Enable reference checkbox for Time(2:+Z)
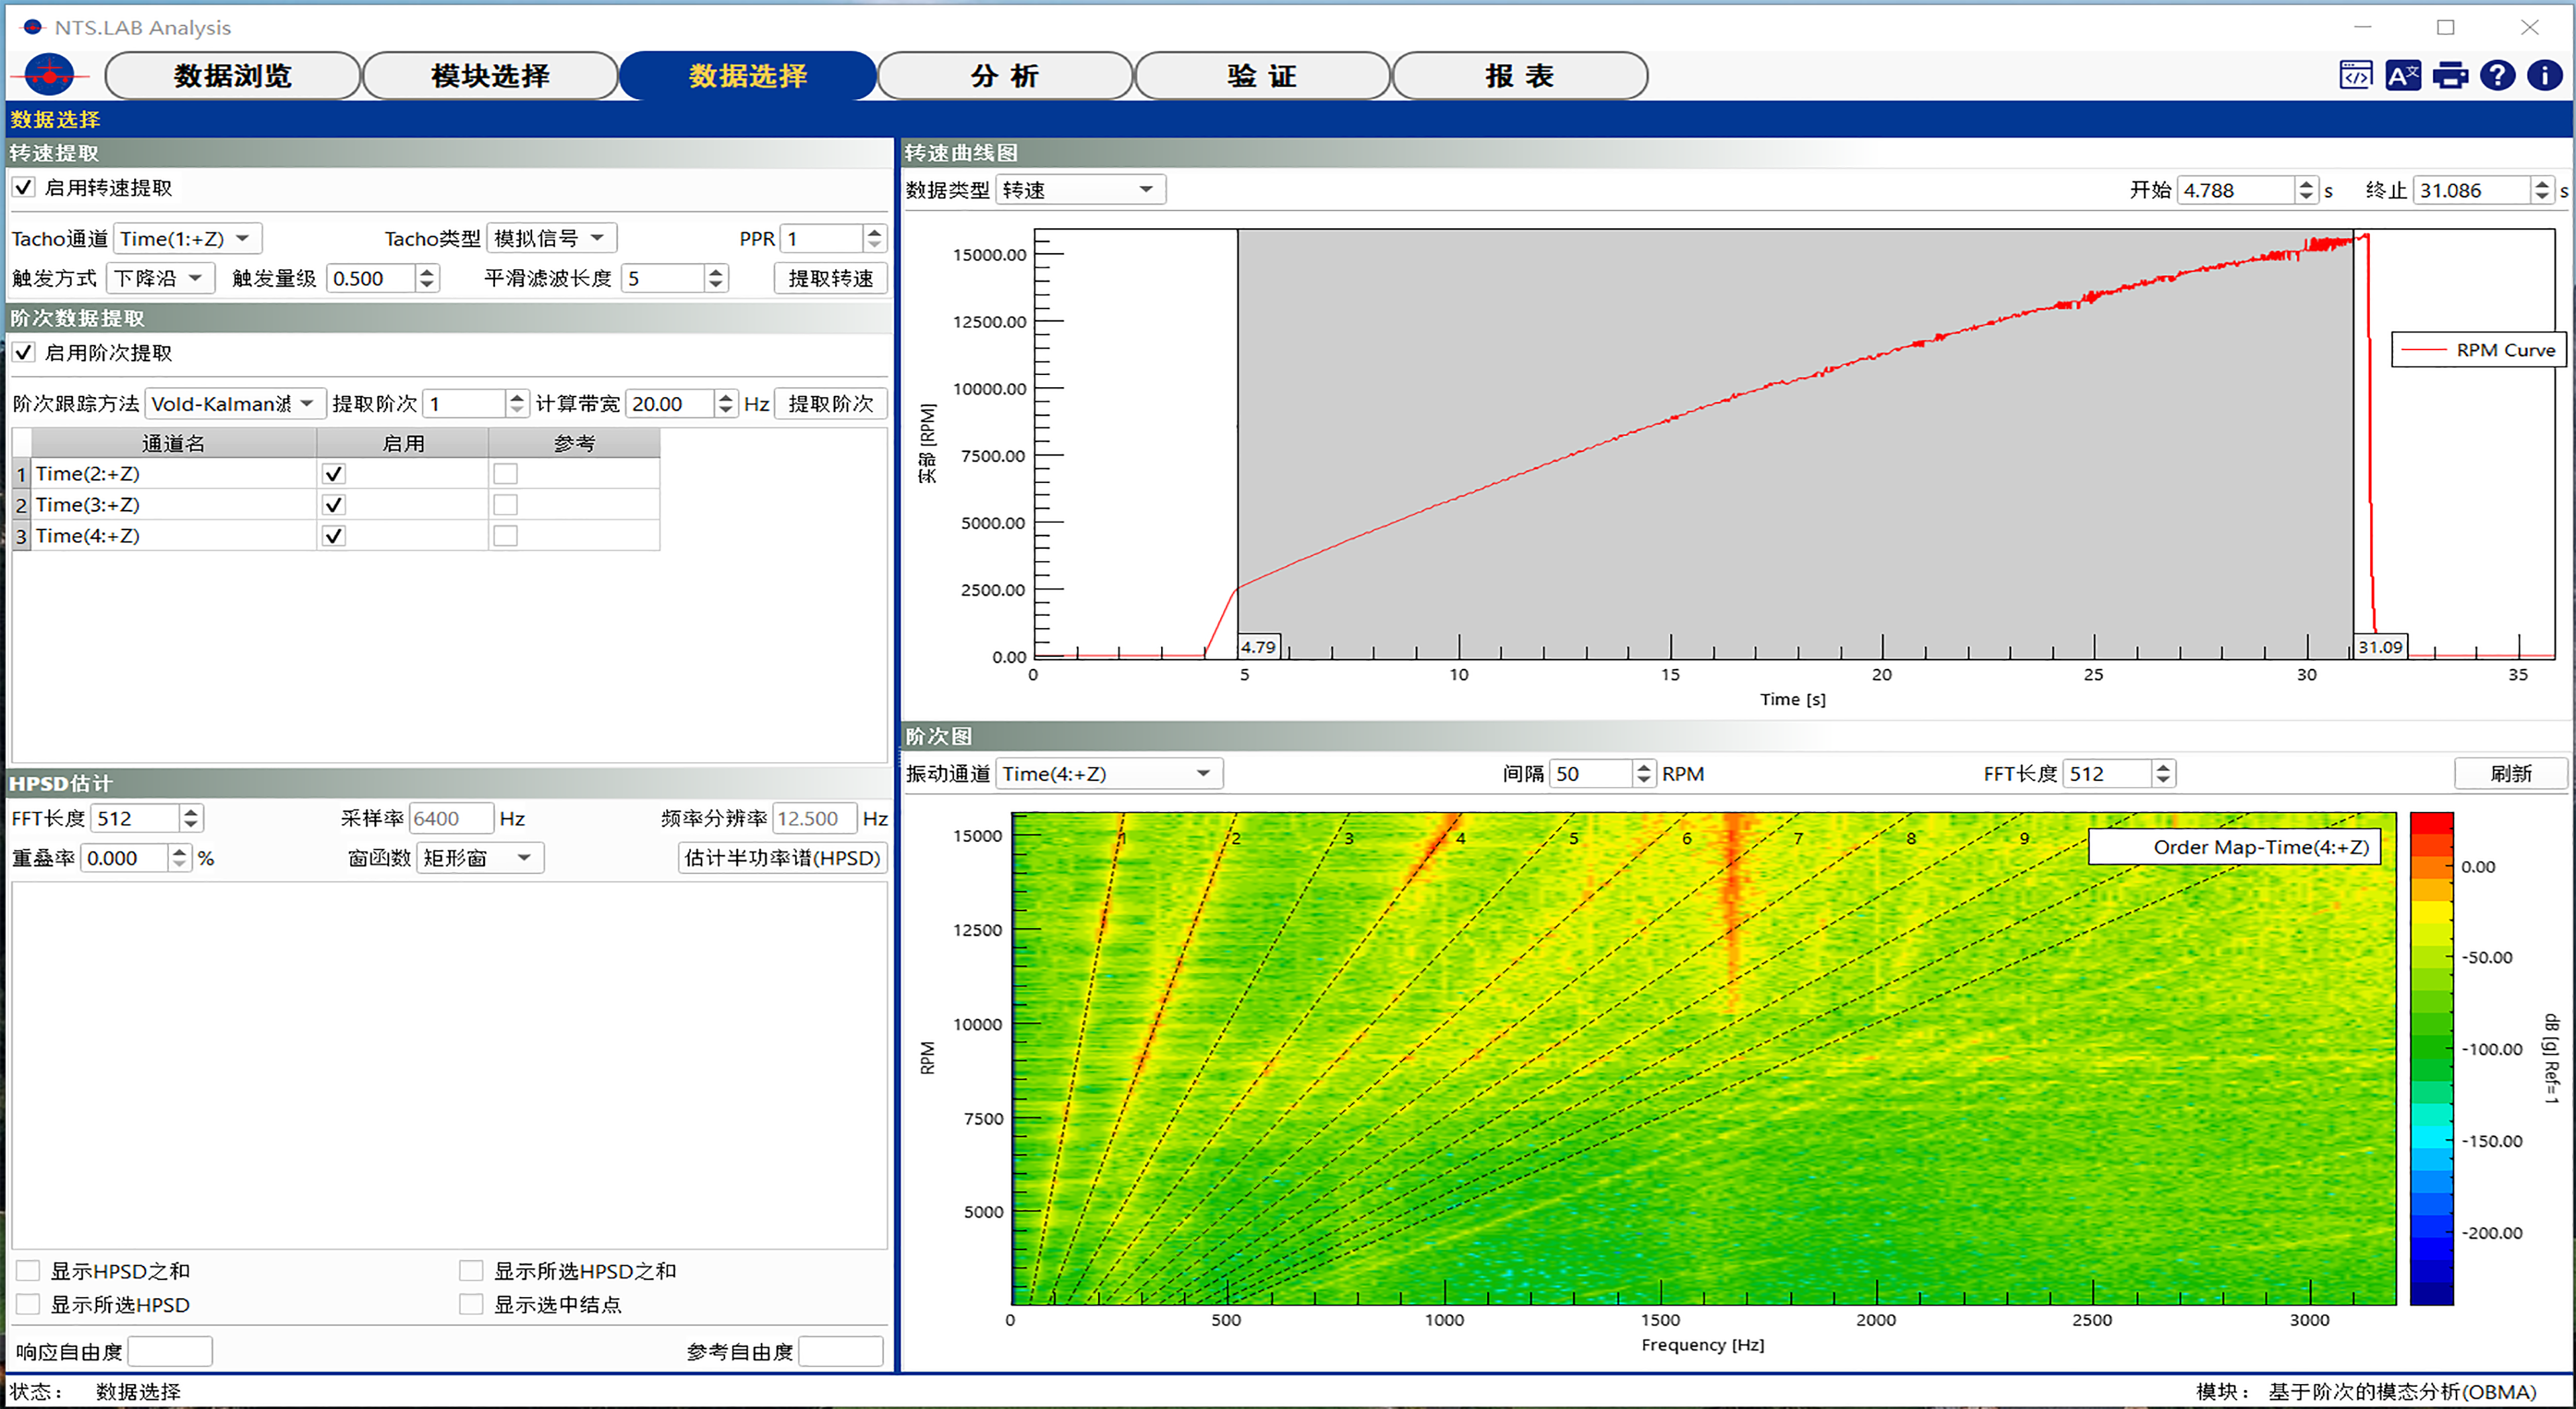Image resolution: width=2576 pixels, height=1409 pixels. click(505, 474)
